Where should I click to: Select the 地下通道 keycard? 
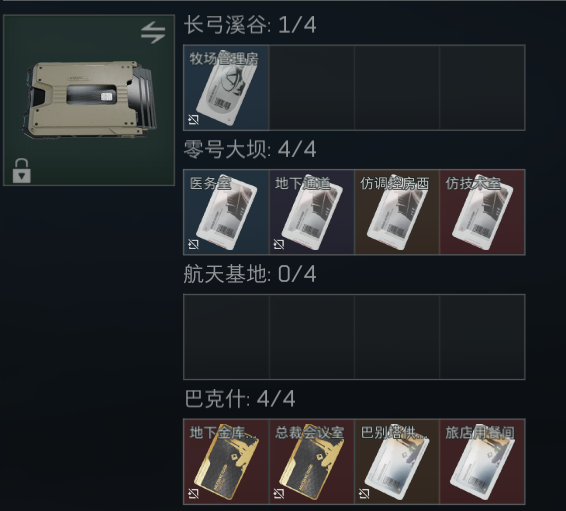[312, 212]
